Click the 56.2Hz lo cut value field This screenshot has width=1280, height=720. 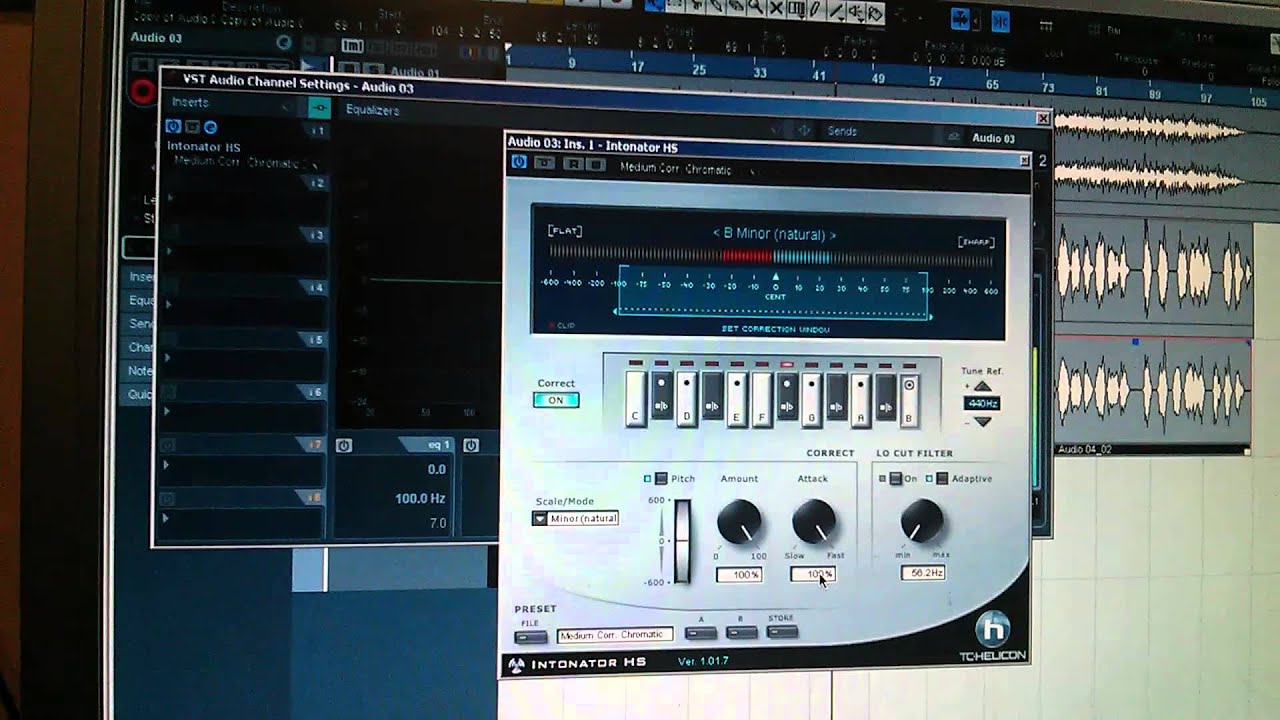[x=923, y=573]
